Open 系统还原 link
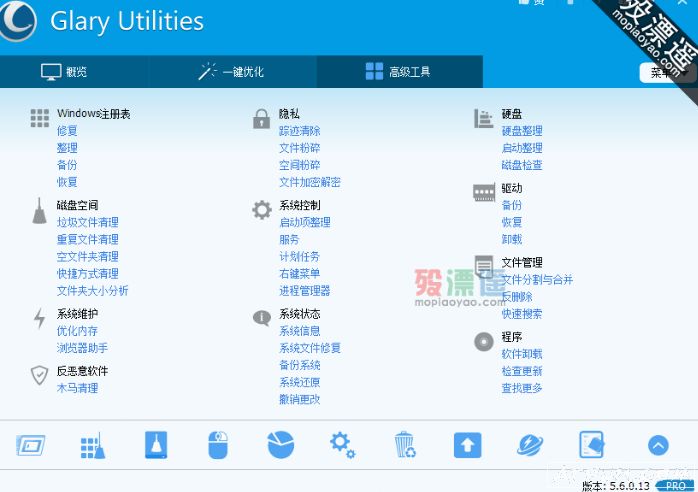698x492 pixels. [x=300, y=382]
